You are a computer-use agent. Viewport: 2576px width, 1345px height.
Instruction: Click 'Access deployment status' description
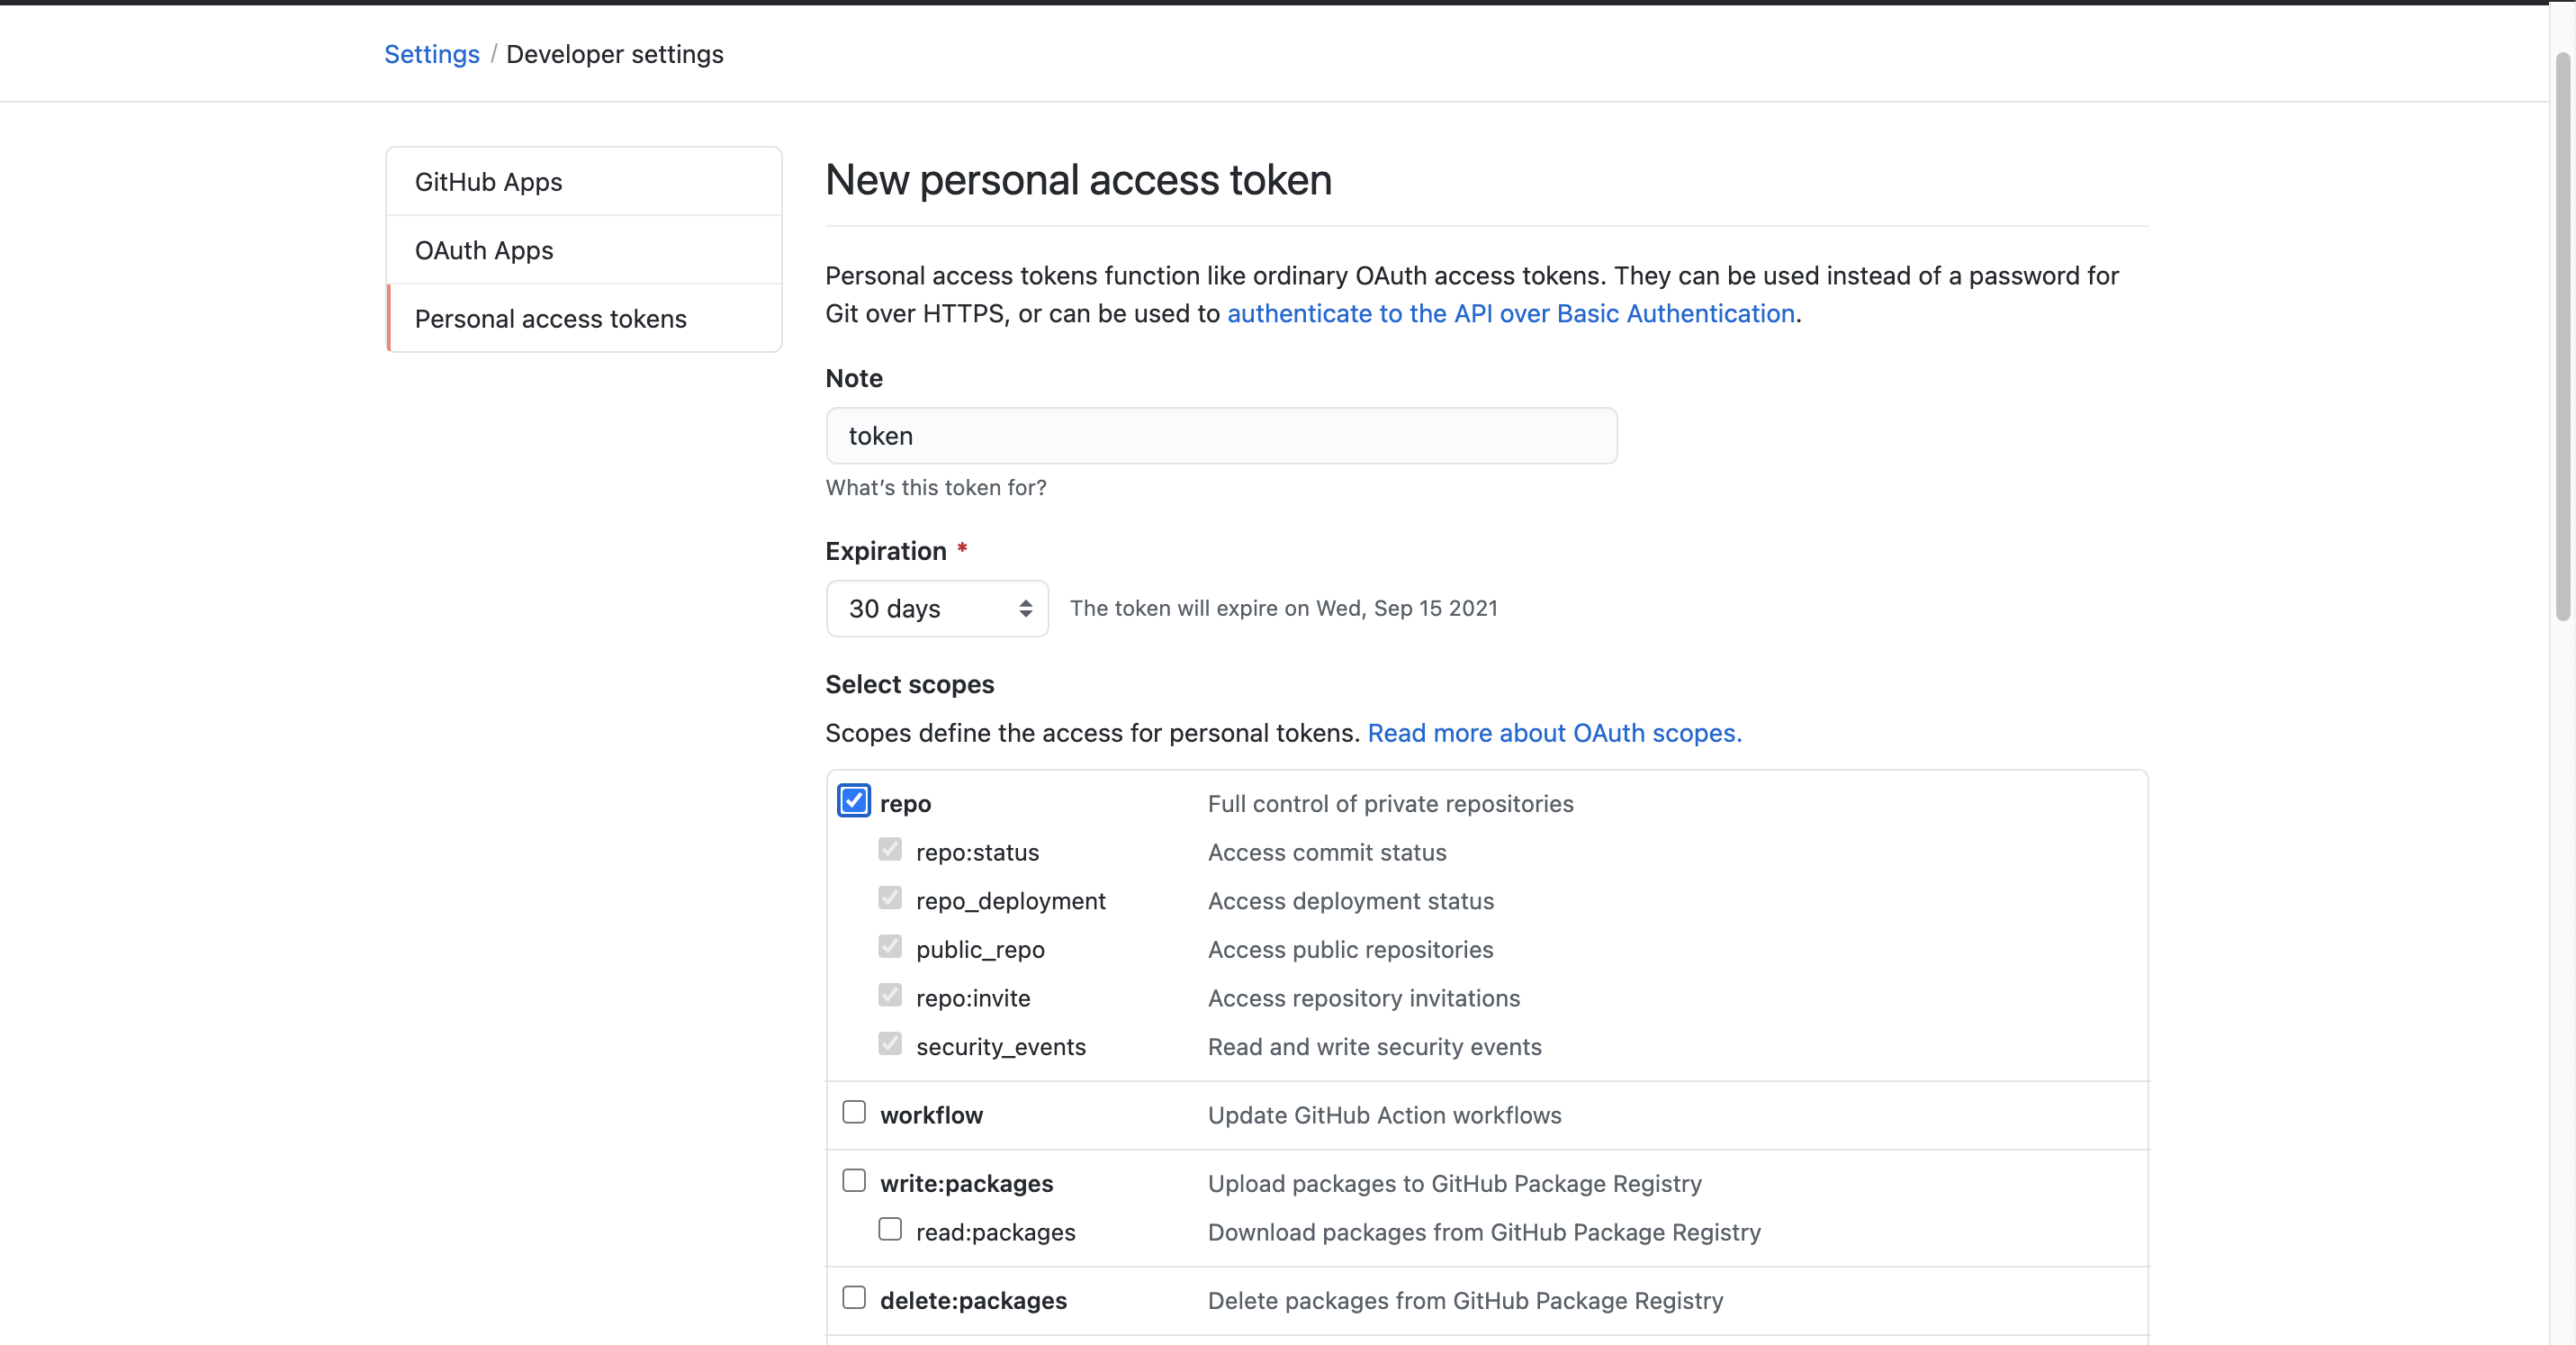(1350, 901)
